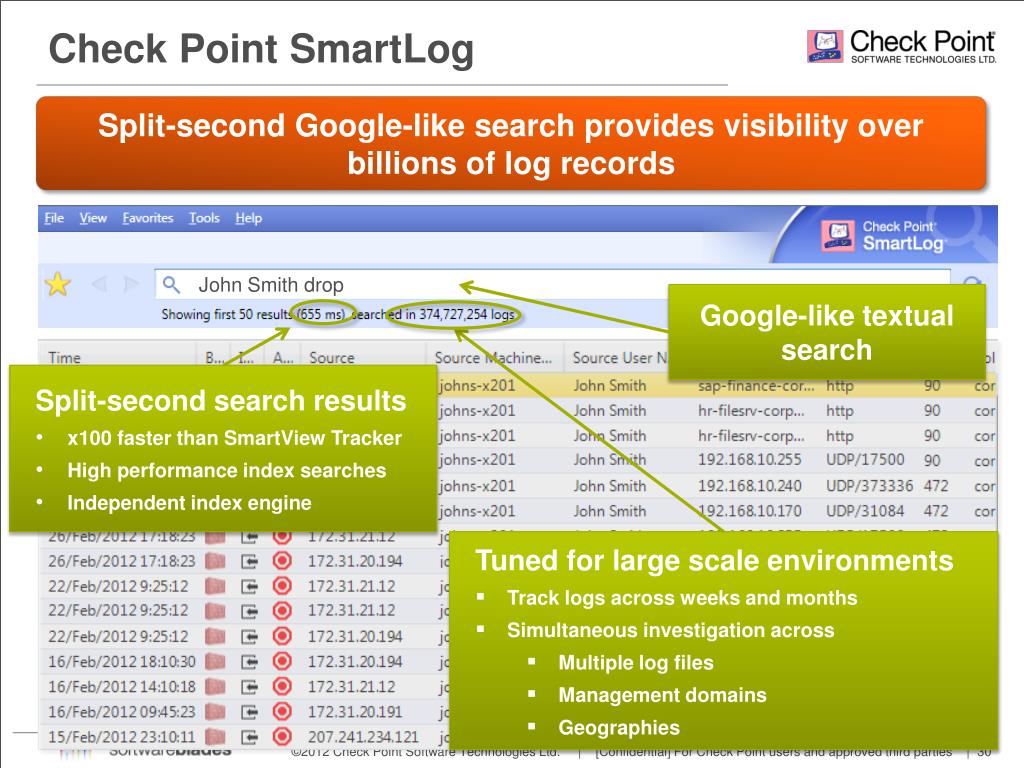Click the UDP/373336 service cell

(869, 486)
